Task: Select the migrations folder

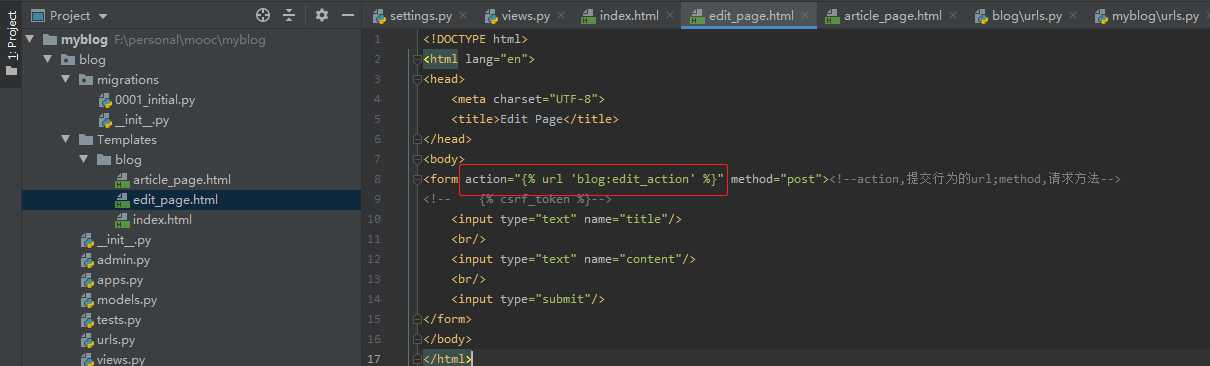Action: point(127,80)
